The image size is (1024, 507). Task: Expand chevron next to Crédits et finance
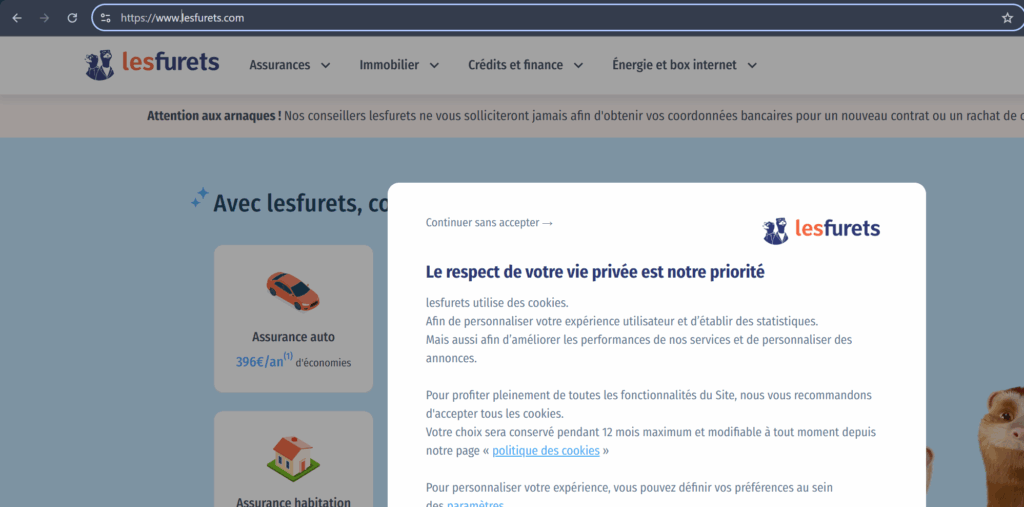[577, 65]
